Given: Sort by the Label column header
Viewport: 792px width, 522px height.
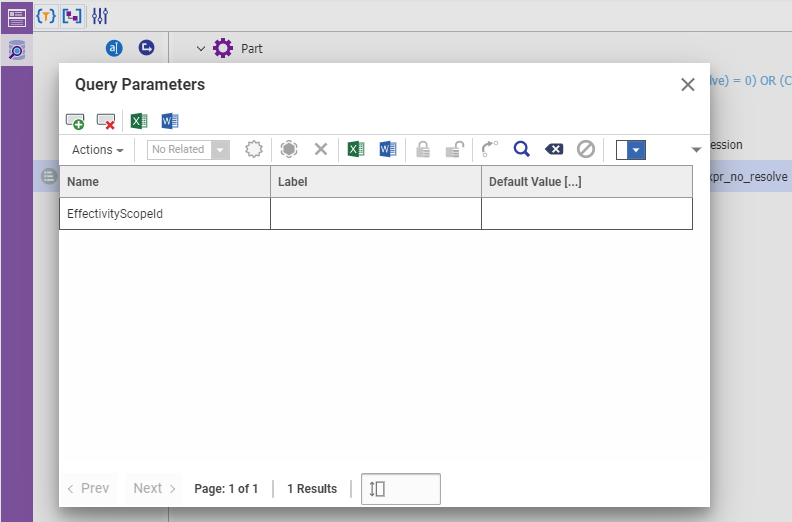Looking at the screenshot, I should click(376, 182).
